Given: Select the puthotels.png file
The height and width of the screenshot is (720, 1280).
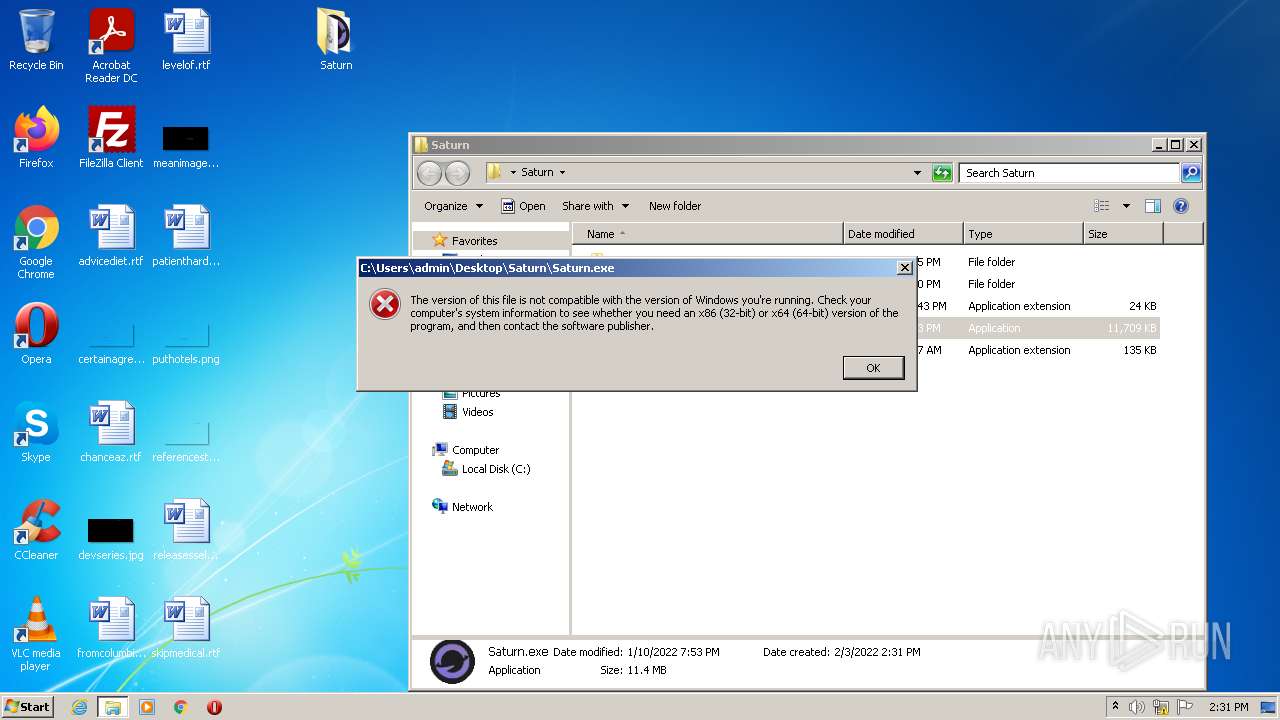Looking at the screenshot, I should (186, 343).
